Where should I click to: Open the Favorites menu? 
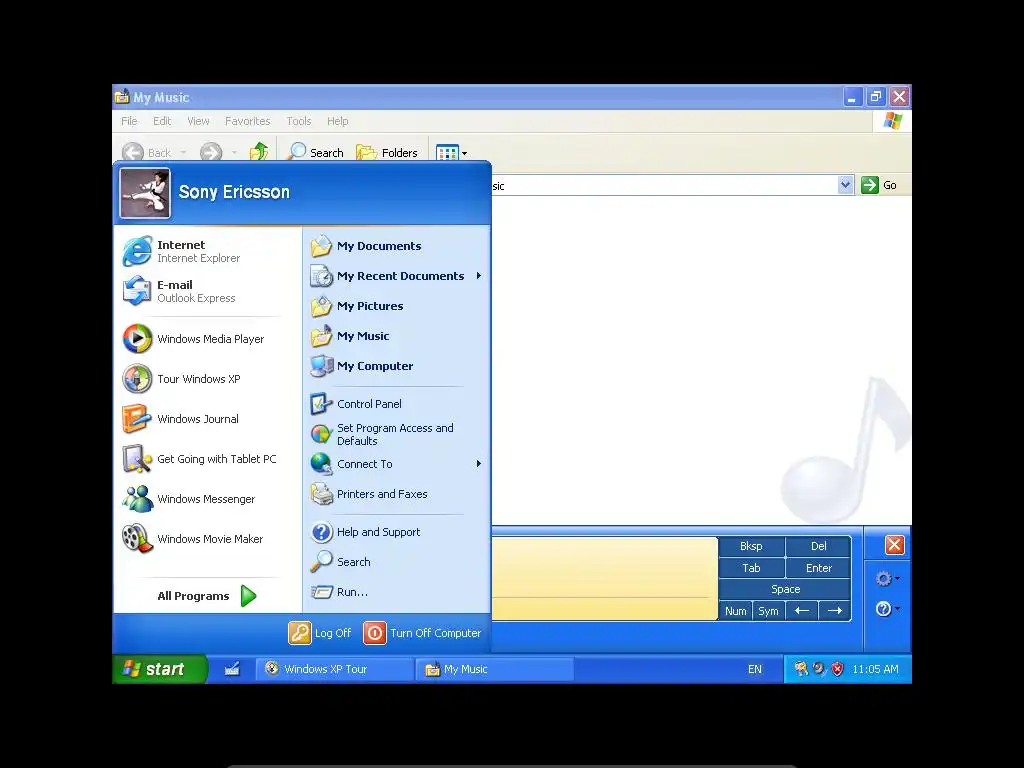click(248, 121)
